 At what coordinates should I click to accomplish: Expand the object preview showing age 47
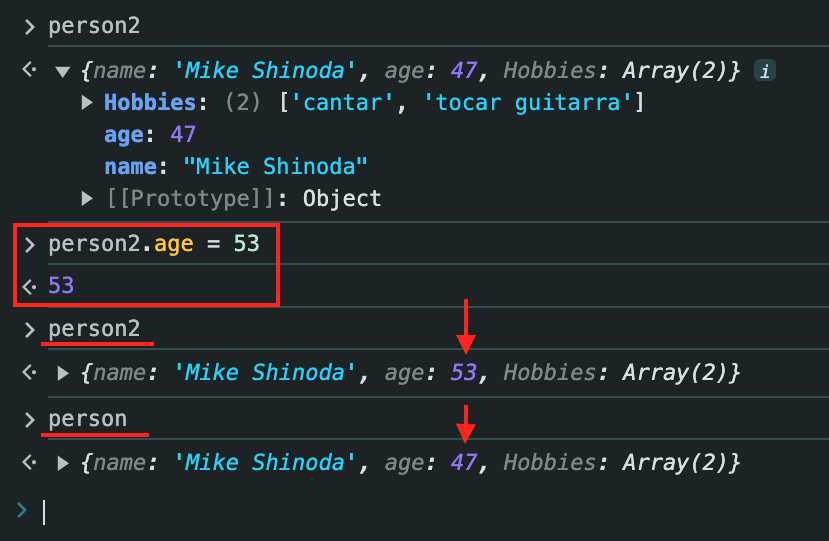pos(64,463)
